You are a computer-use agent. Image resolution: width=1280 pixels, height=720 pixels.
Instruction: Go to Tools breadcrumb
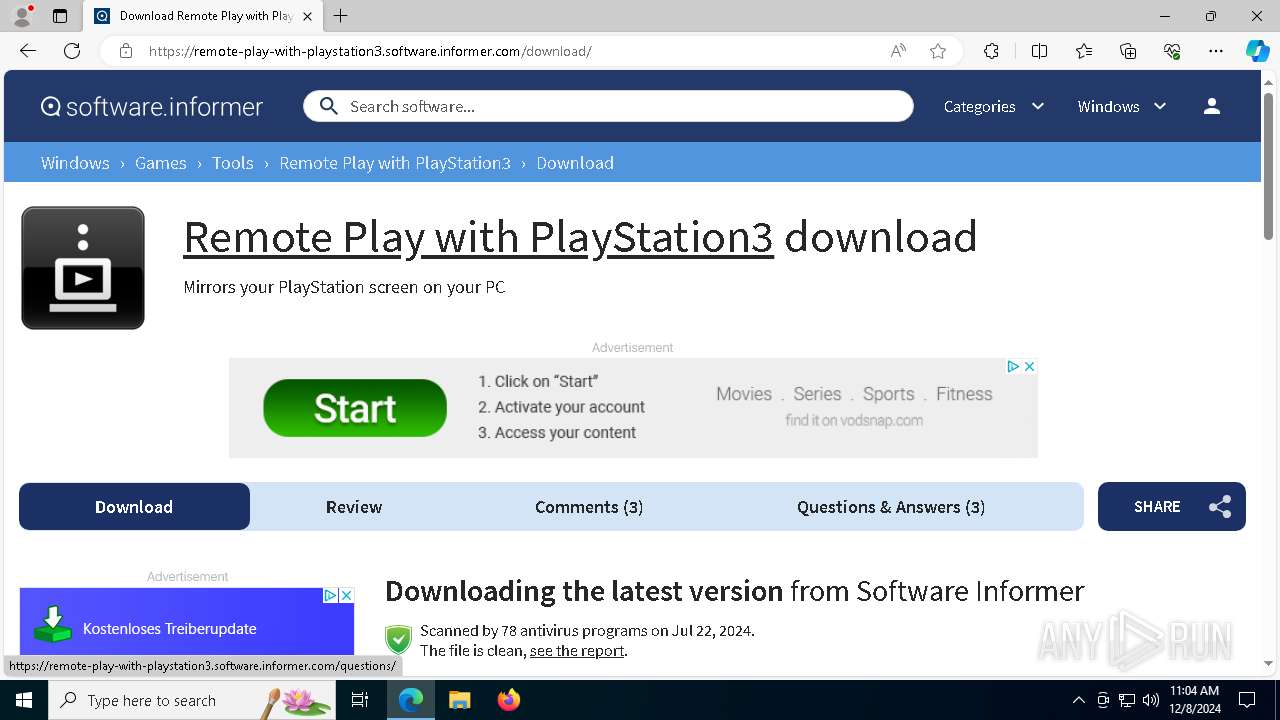click(233, 163)
